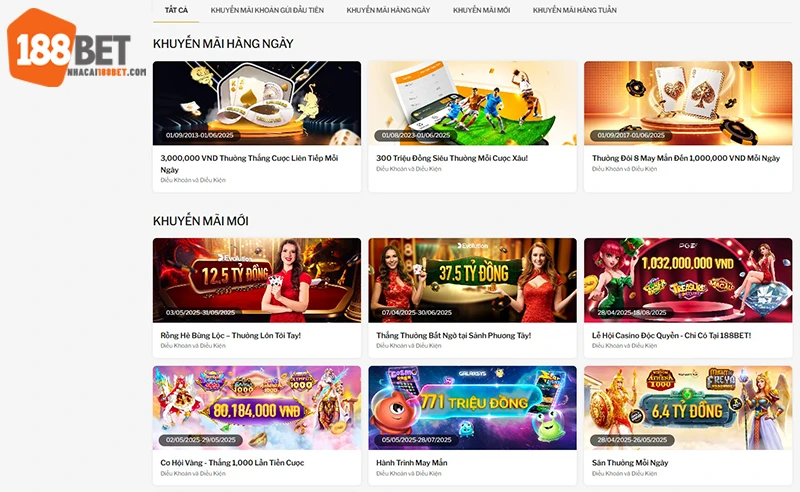Open Điều Khoản under Săn Thưởng Mỗi Ngày

coord(624,474)
